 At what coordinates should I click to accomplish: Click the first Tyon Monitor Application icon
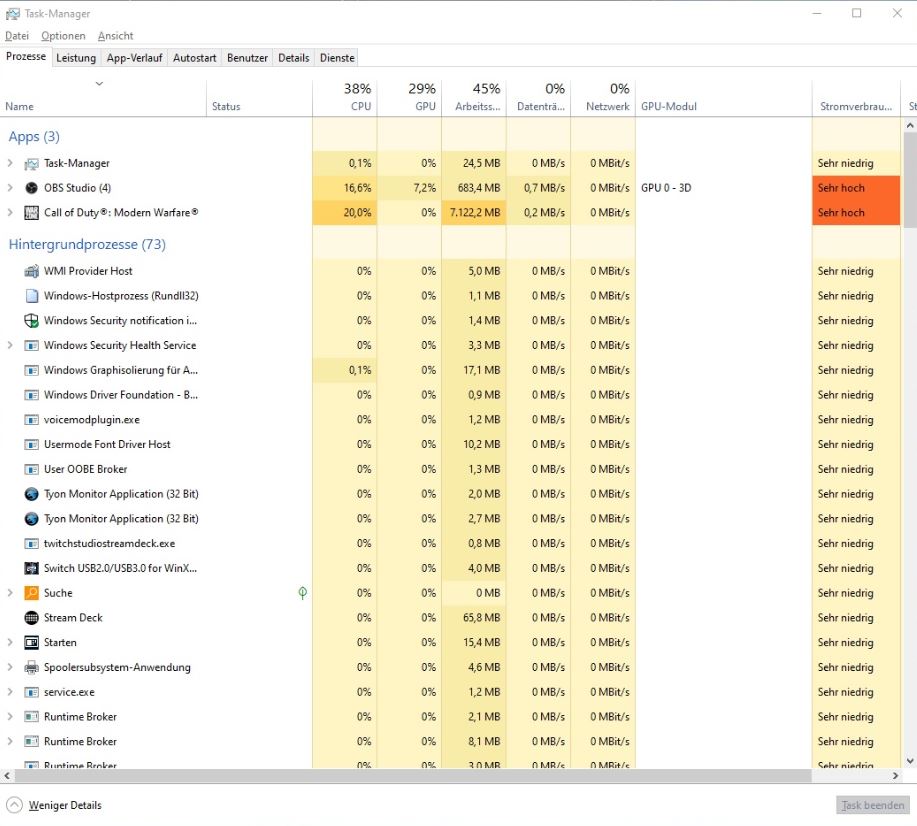point(31,494)
